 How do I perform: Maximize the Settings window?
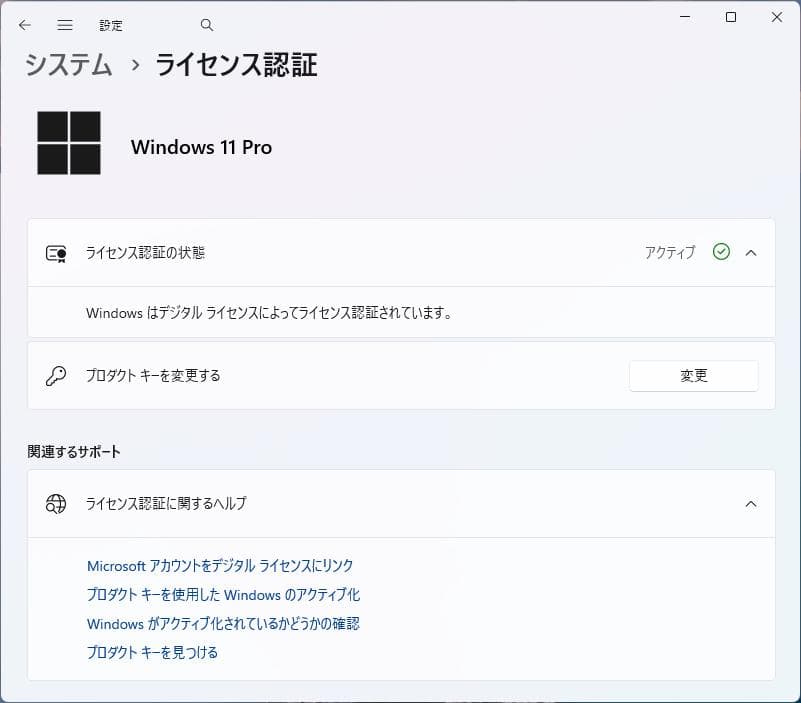[731, 17]
